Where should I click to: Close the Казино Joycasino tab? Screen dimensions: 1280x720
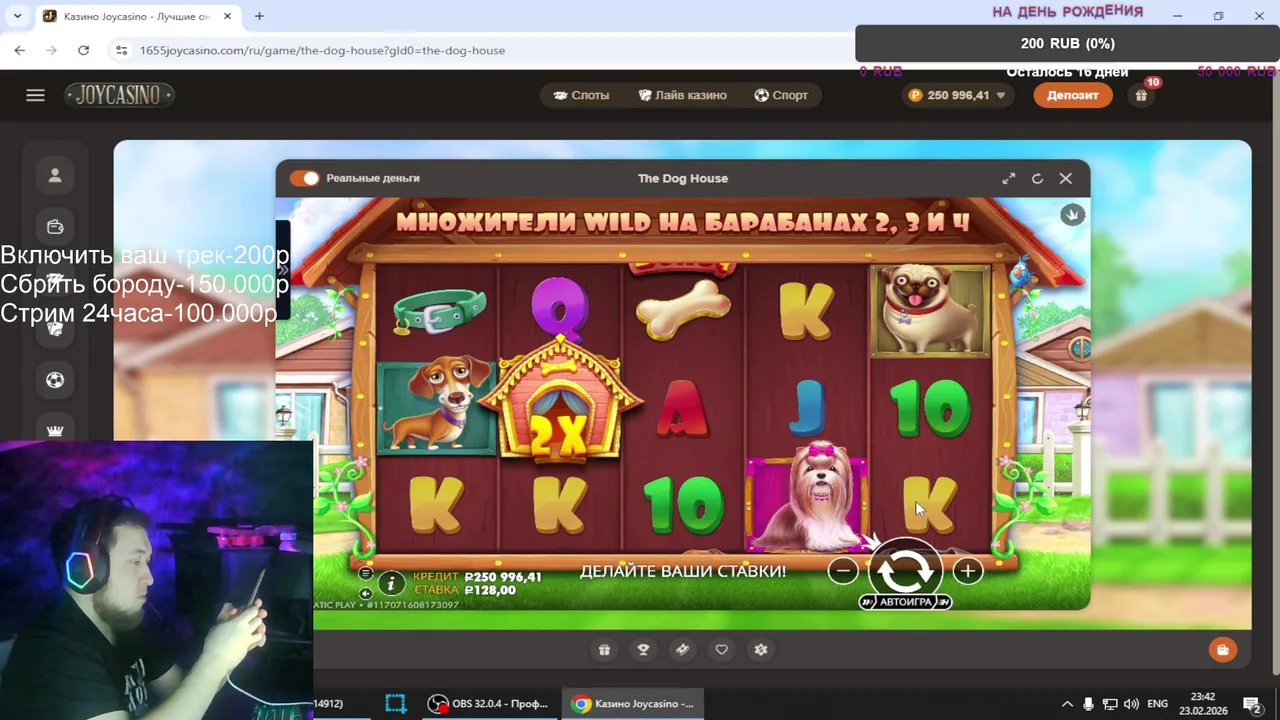[x=227, y=16]
